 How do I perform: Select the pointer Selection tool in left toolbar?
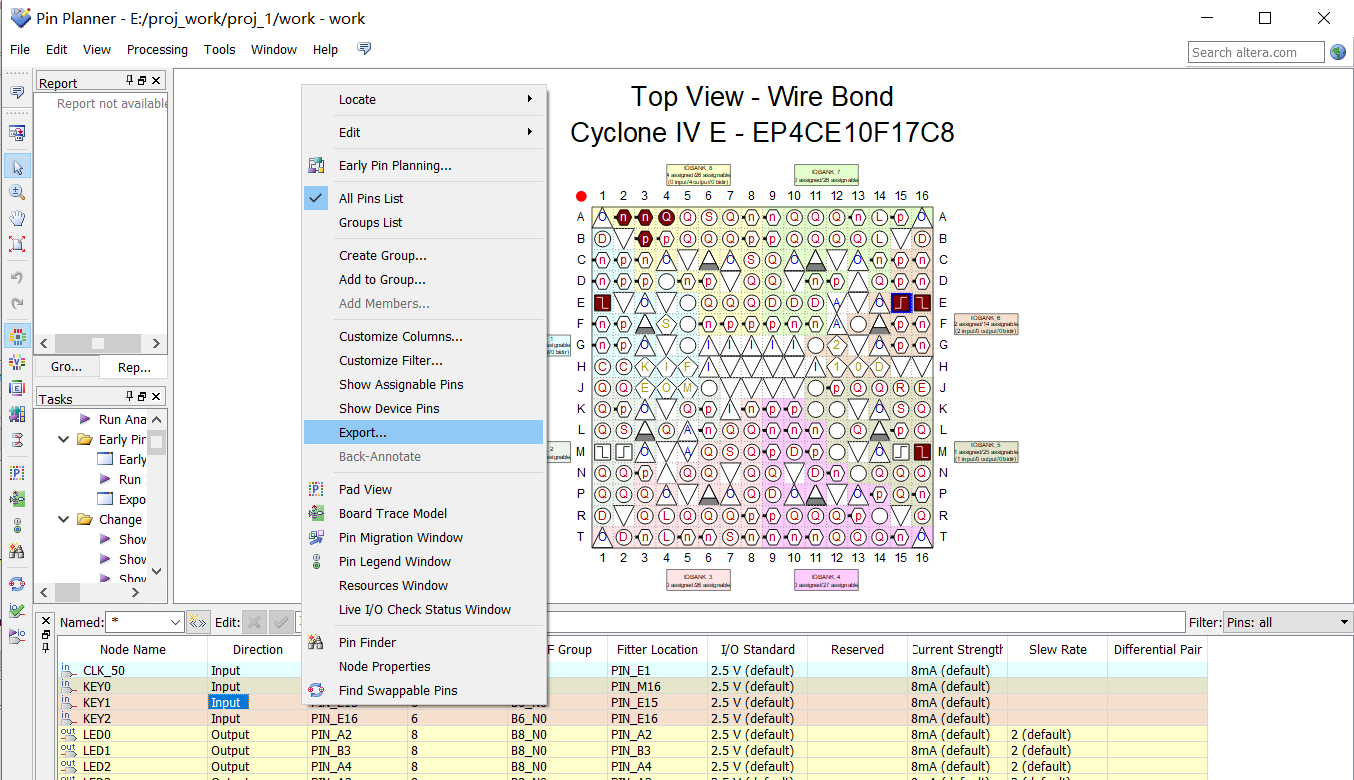[x=17, y=167]
